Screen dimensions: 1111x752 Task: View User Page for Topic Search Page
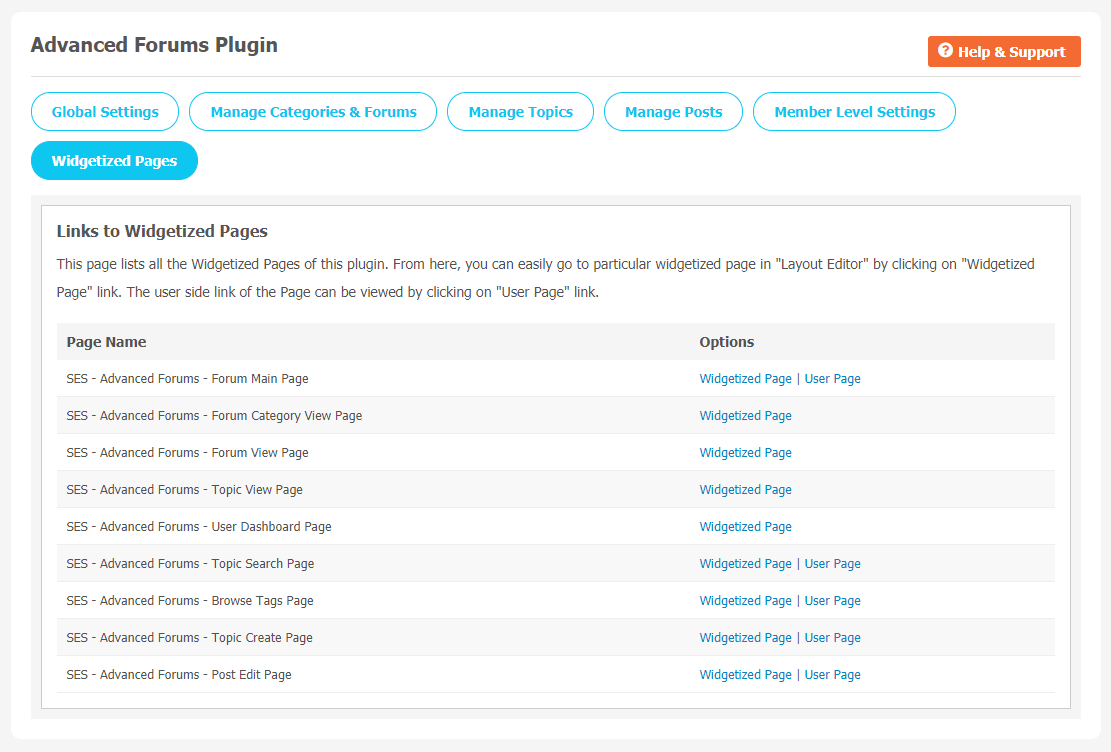click(x=832, y=564)
